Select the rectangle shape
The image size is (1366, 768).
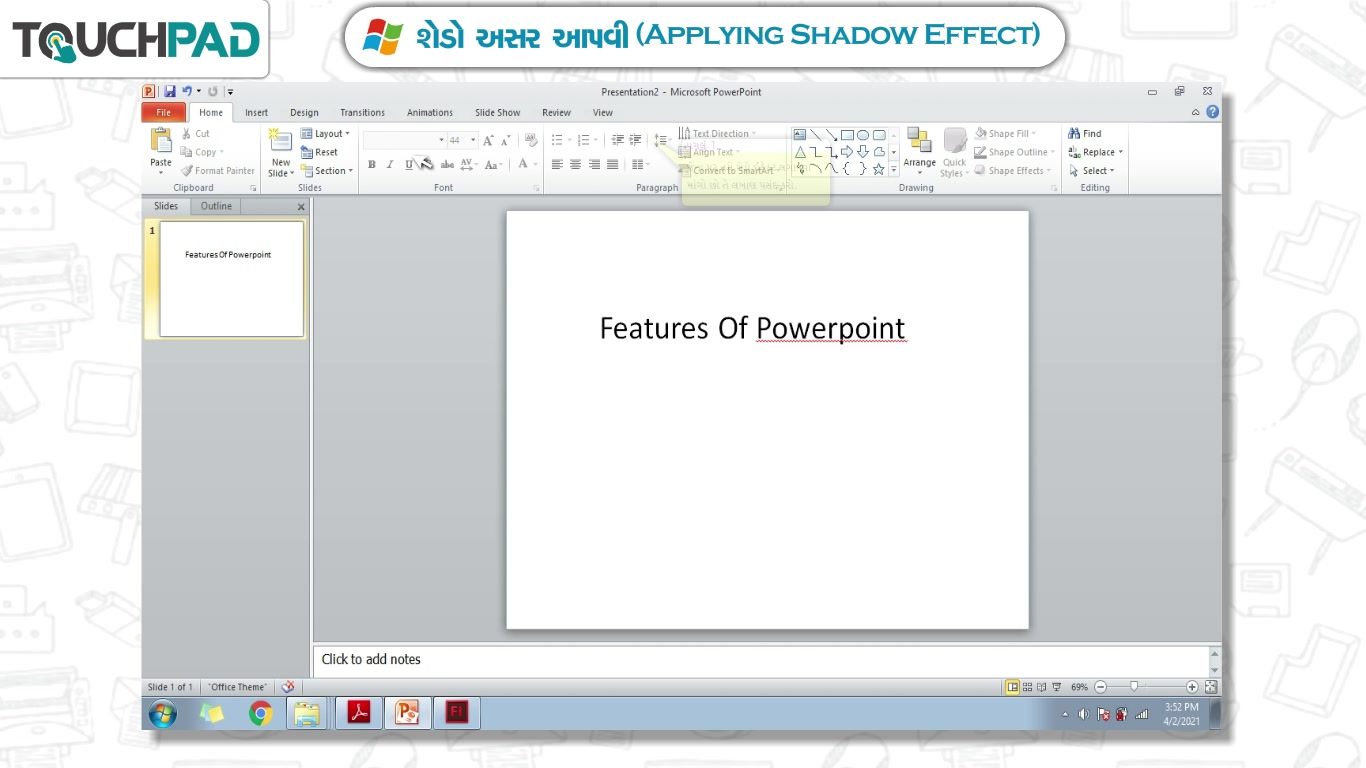pos(847,134)
